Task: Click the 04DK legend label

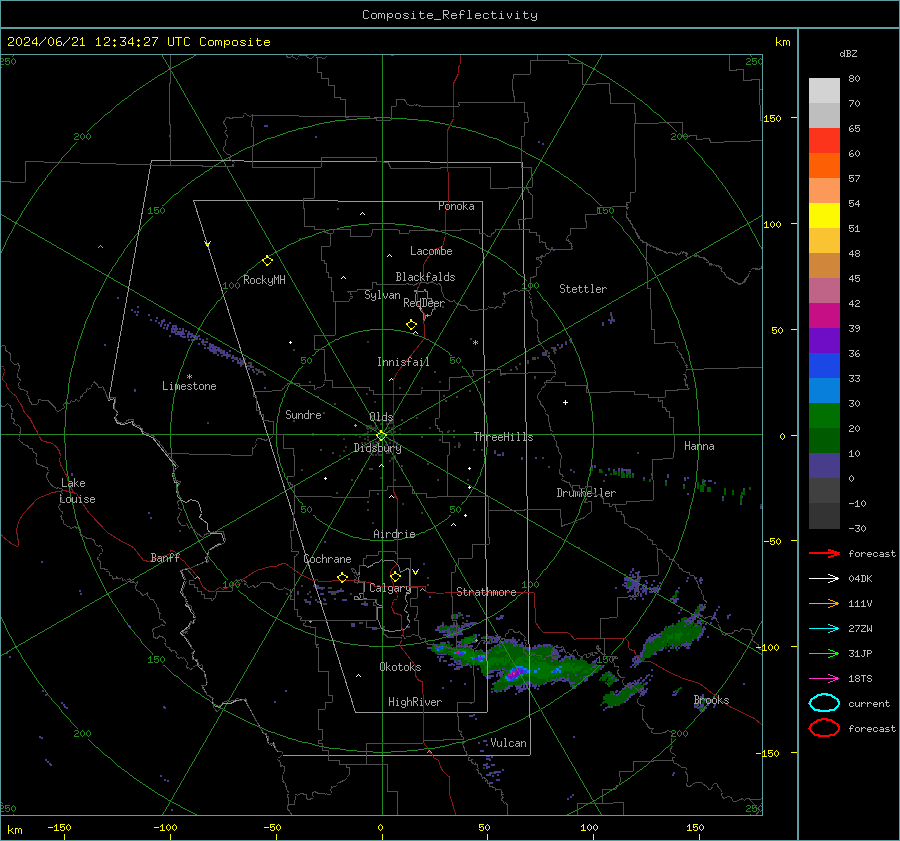Action: tap(860, 579)
